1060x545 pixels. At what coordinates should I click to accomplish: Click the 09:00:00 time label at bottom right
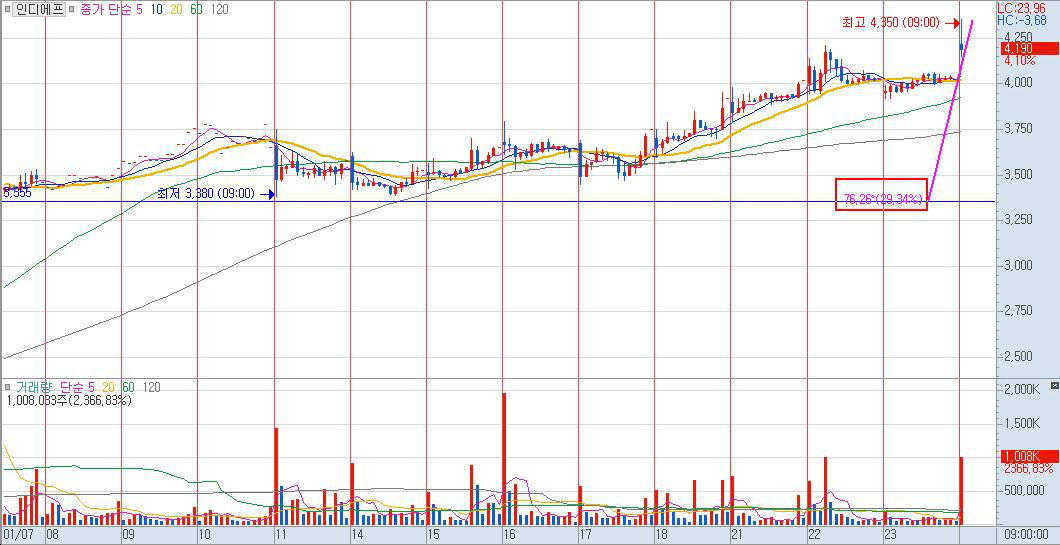(1028, 535)
